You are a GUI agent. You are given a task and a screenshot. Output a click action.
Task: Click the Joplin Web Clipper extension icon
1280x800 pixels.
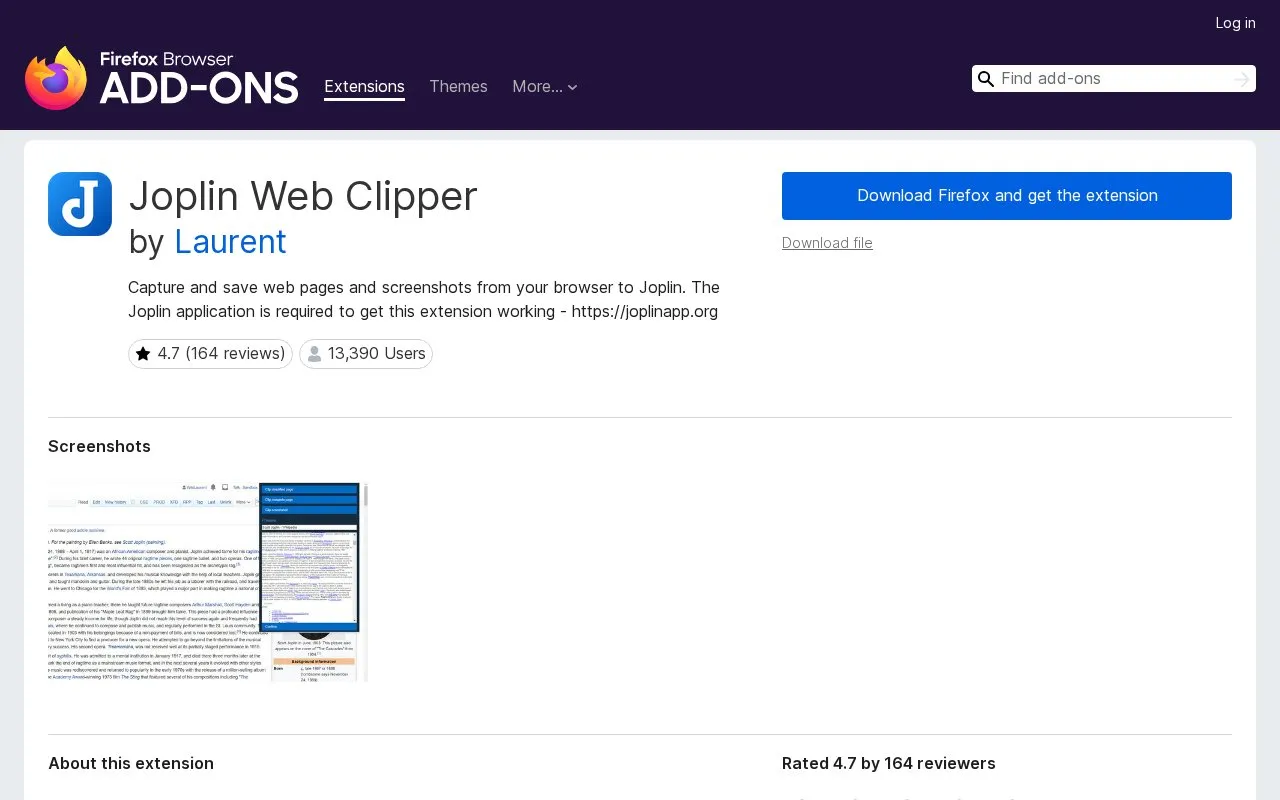(x=80, y=204)
